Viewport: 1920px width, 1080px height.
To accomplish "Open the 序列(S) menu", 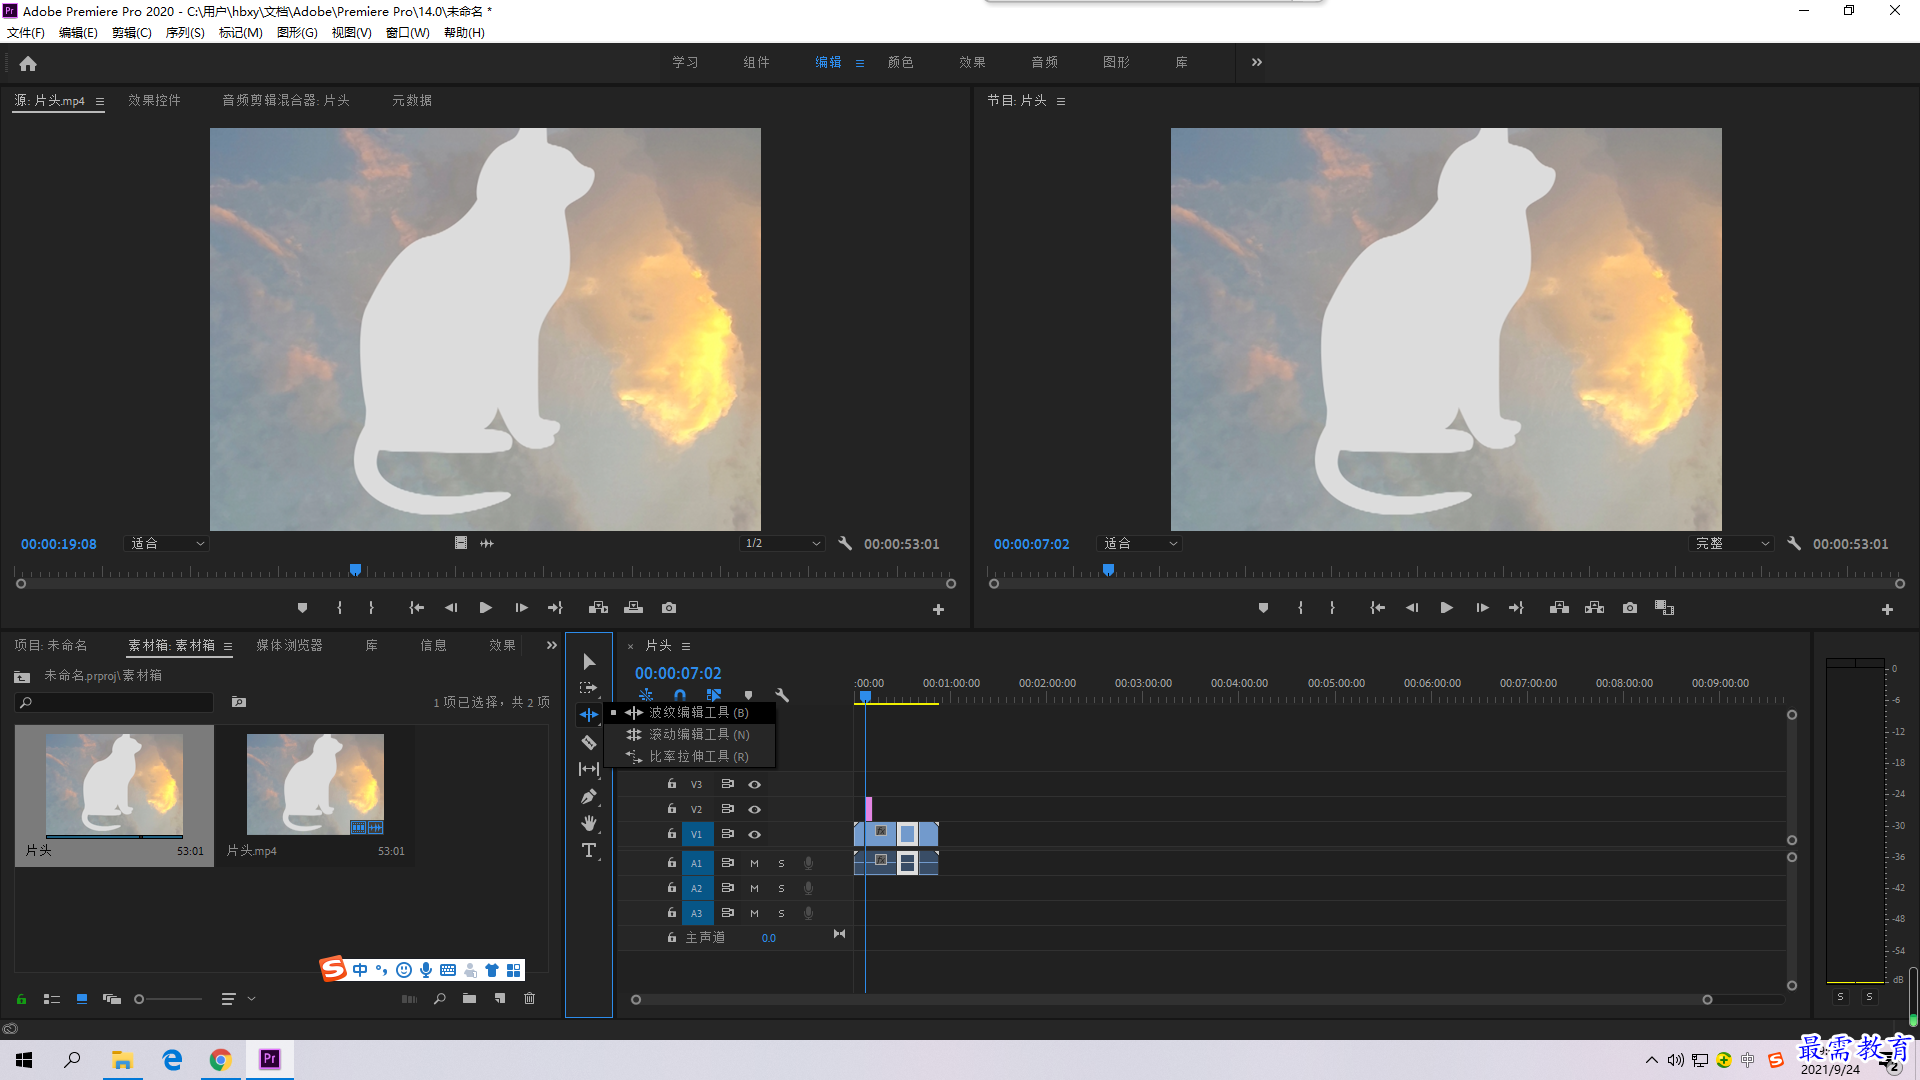I will [185, 33].
